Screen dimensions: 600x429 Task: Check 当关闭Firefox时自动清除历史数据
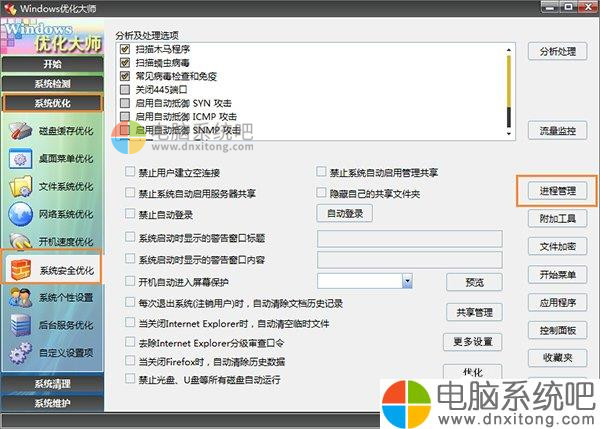click(x=130, y=360)
